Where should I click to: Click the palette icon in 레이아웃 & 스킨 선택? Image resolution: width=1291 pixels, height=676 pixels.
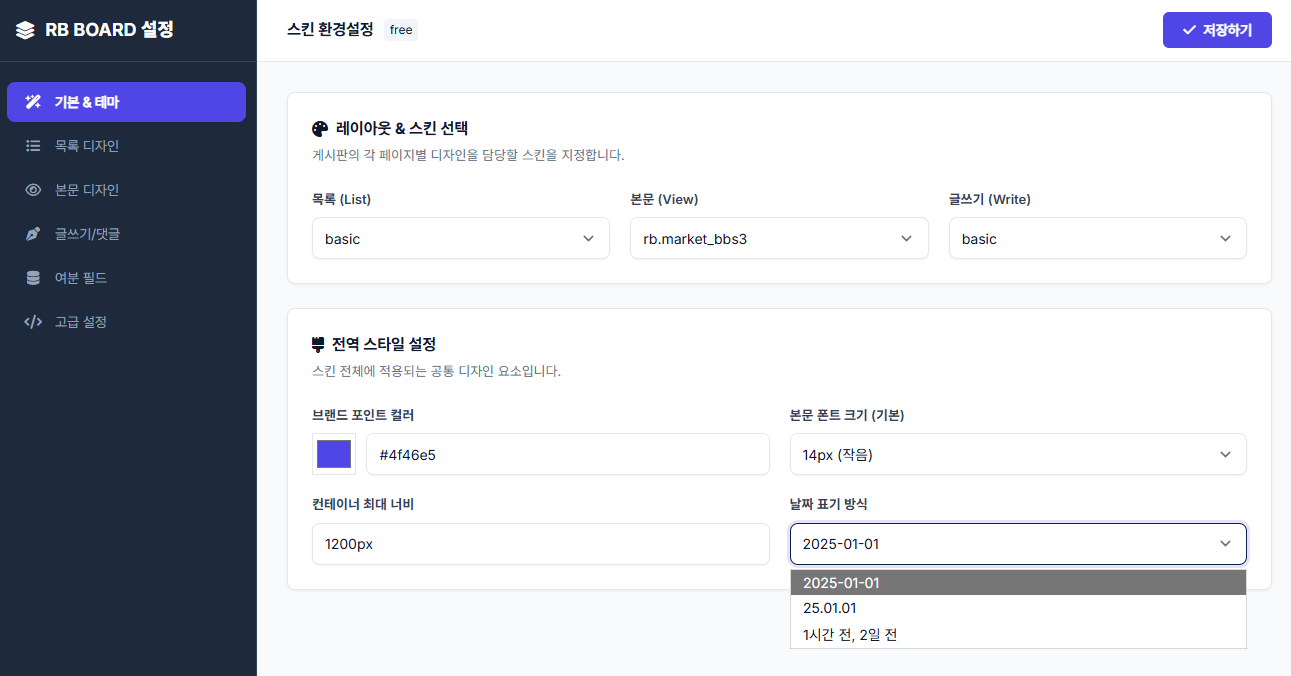click(320, 128)
